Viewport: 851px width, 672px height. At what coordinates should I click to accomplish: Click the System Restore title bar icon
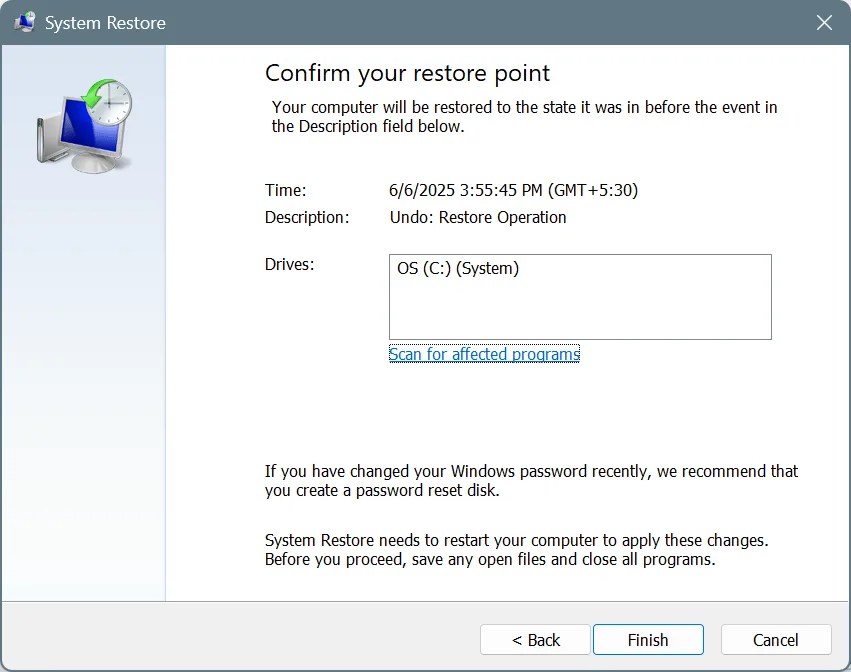pos(24,23)
